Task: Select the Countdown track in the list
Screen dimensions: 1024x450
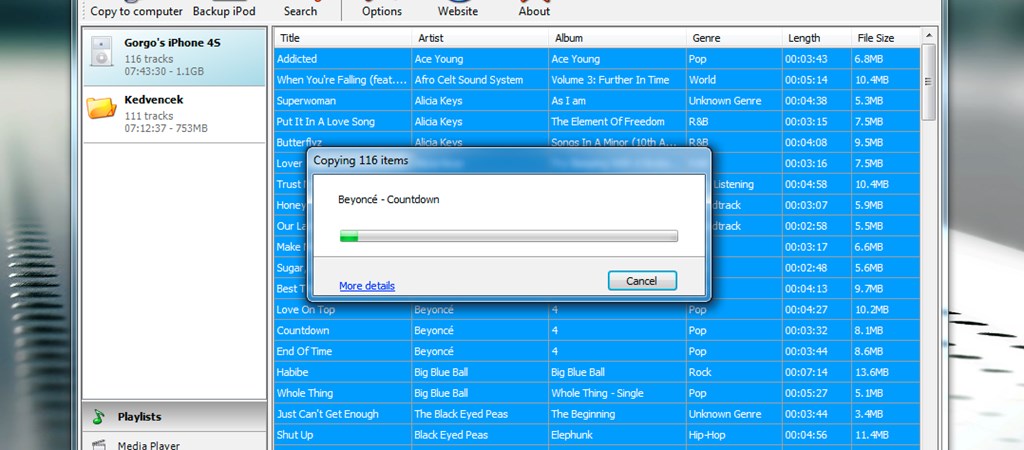Action: [x=596, y=330]
